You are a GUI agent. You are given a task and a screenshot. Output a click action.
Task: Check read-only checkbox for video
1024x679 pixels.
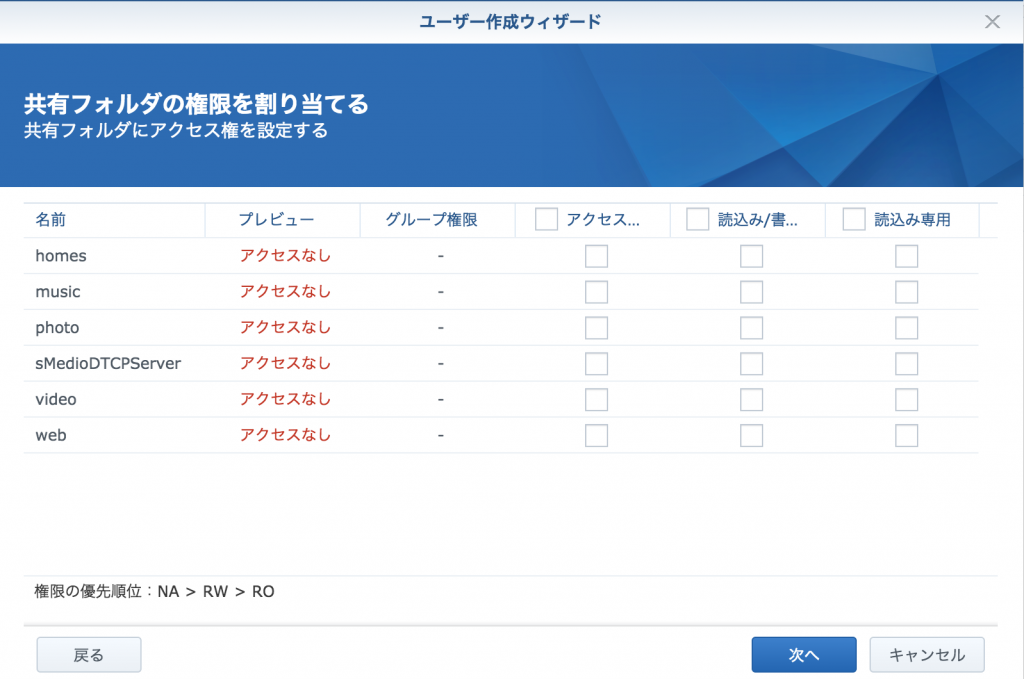(906, 400)
